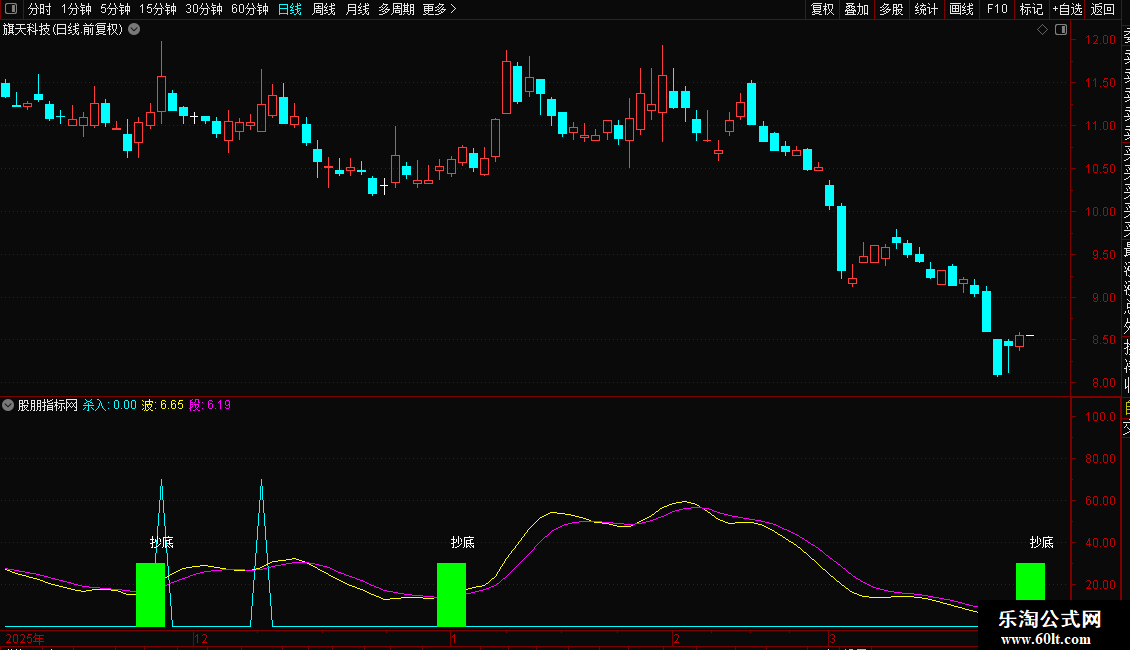Click the 60.00 indicator axis label
Viewport: 1130px width, 650px height.
click(x=1100, y=501)
